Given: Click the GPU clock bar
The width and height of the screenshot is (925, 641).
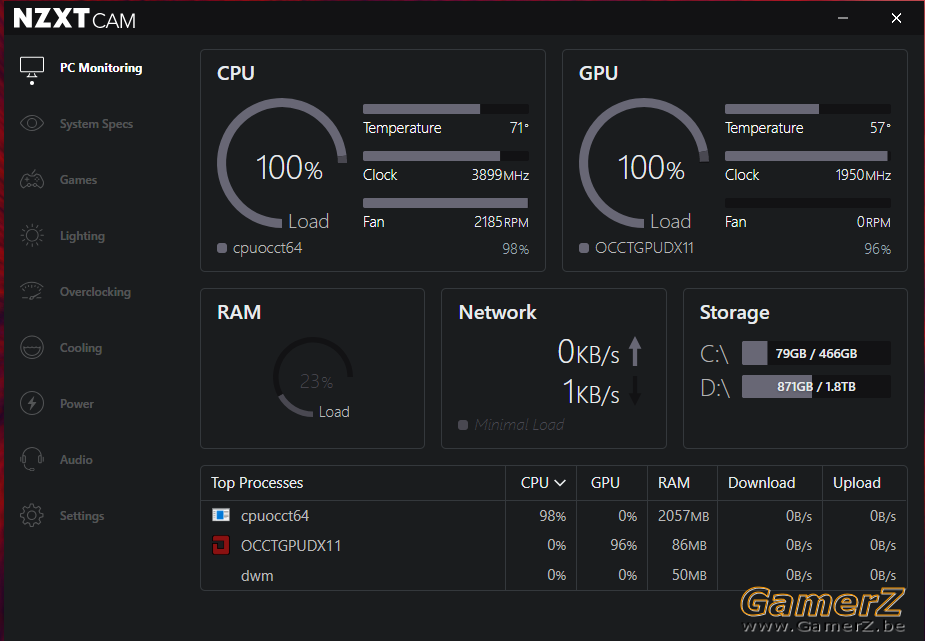Looking at the screenshot, I should pyautogui.click(x=808, y=156).
